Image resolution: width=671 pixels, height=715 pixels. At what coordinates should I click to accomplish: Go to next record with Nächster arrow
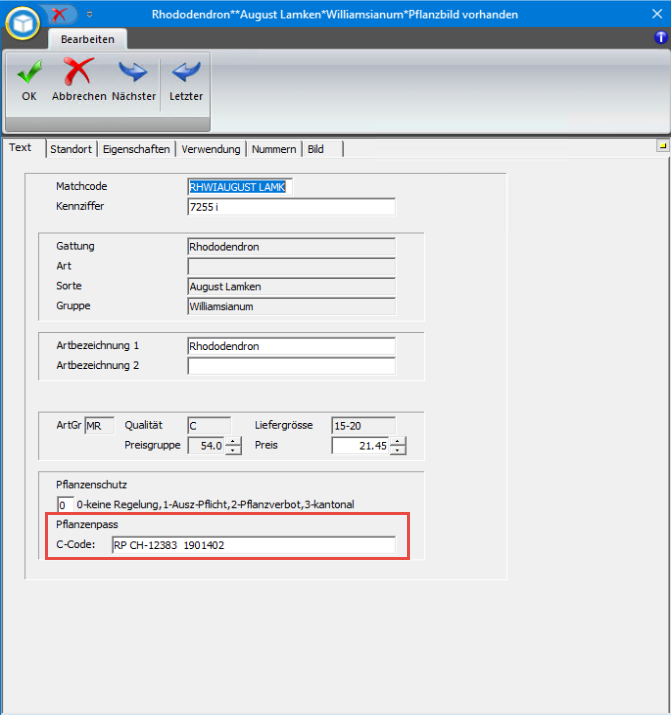point(133,73)
